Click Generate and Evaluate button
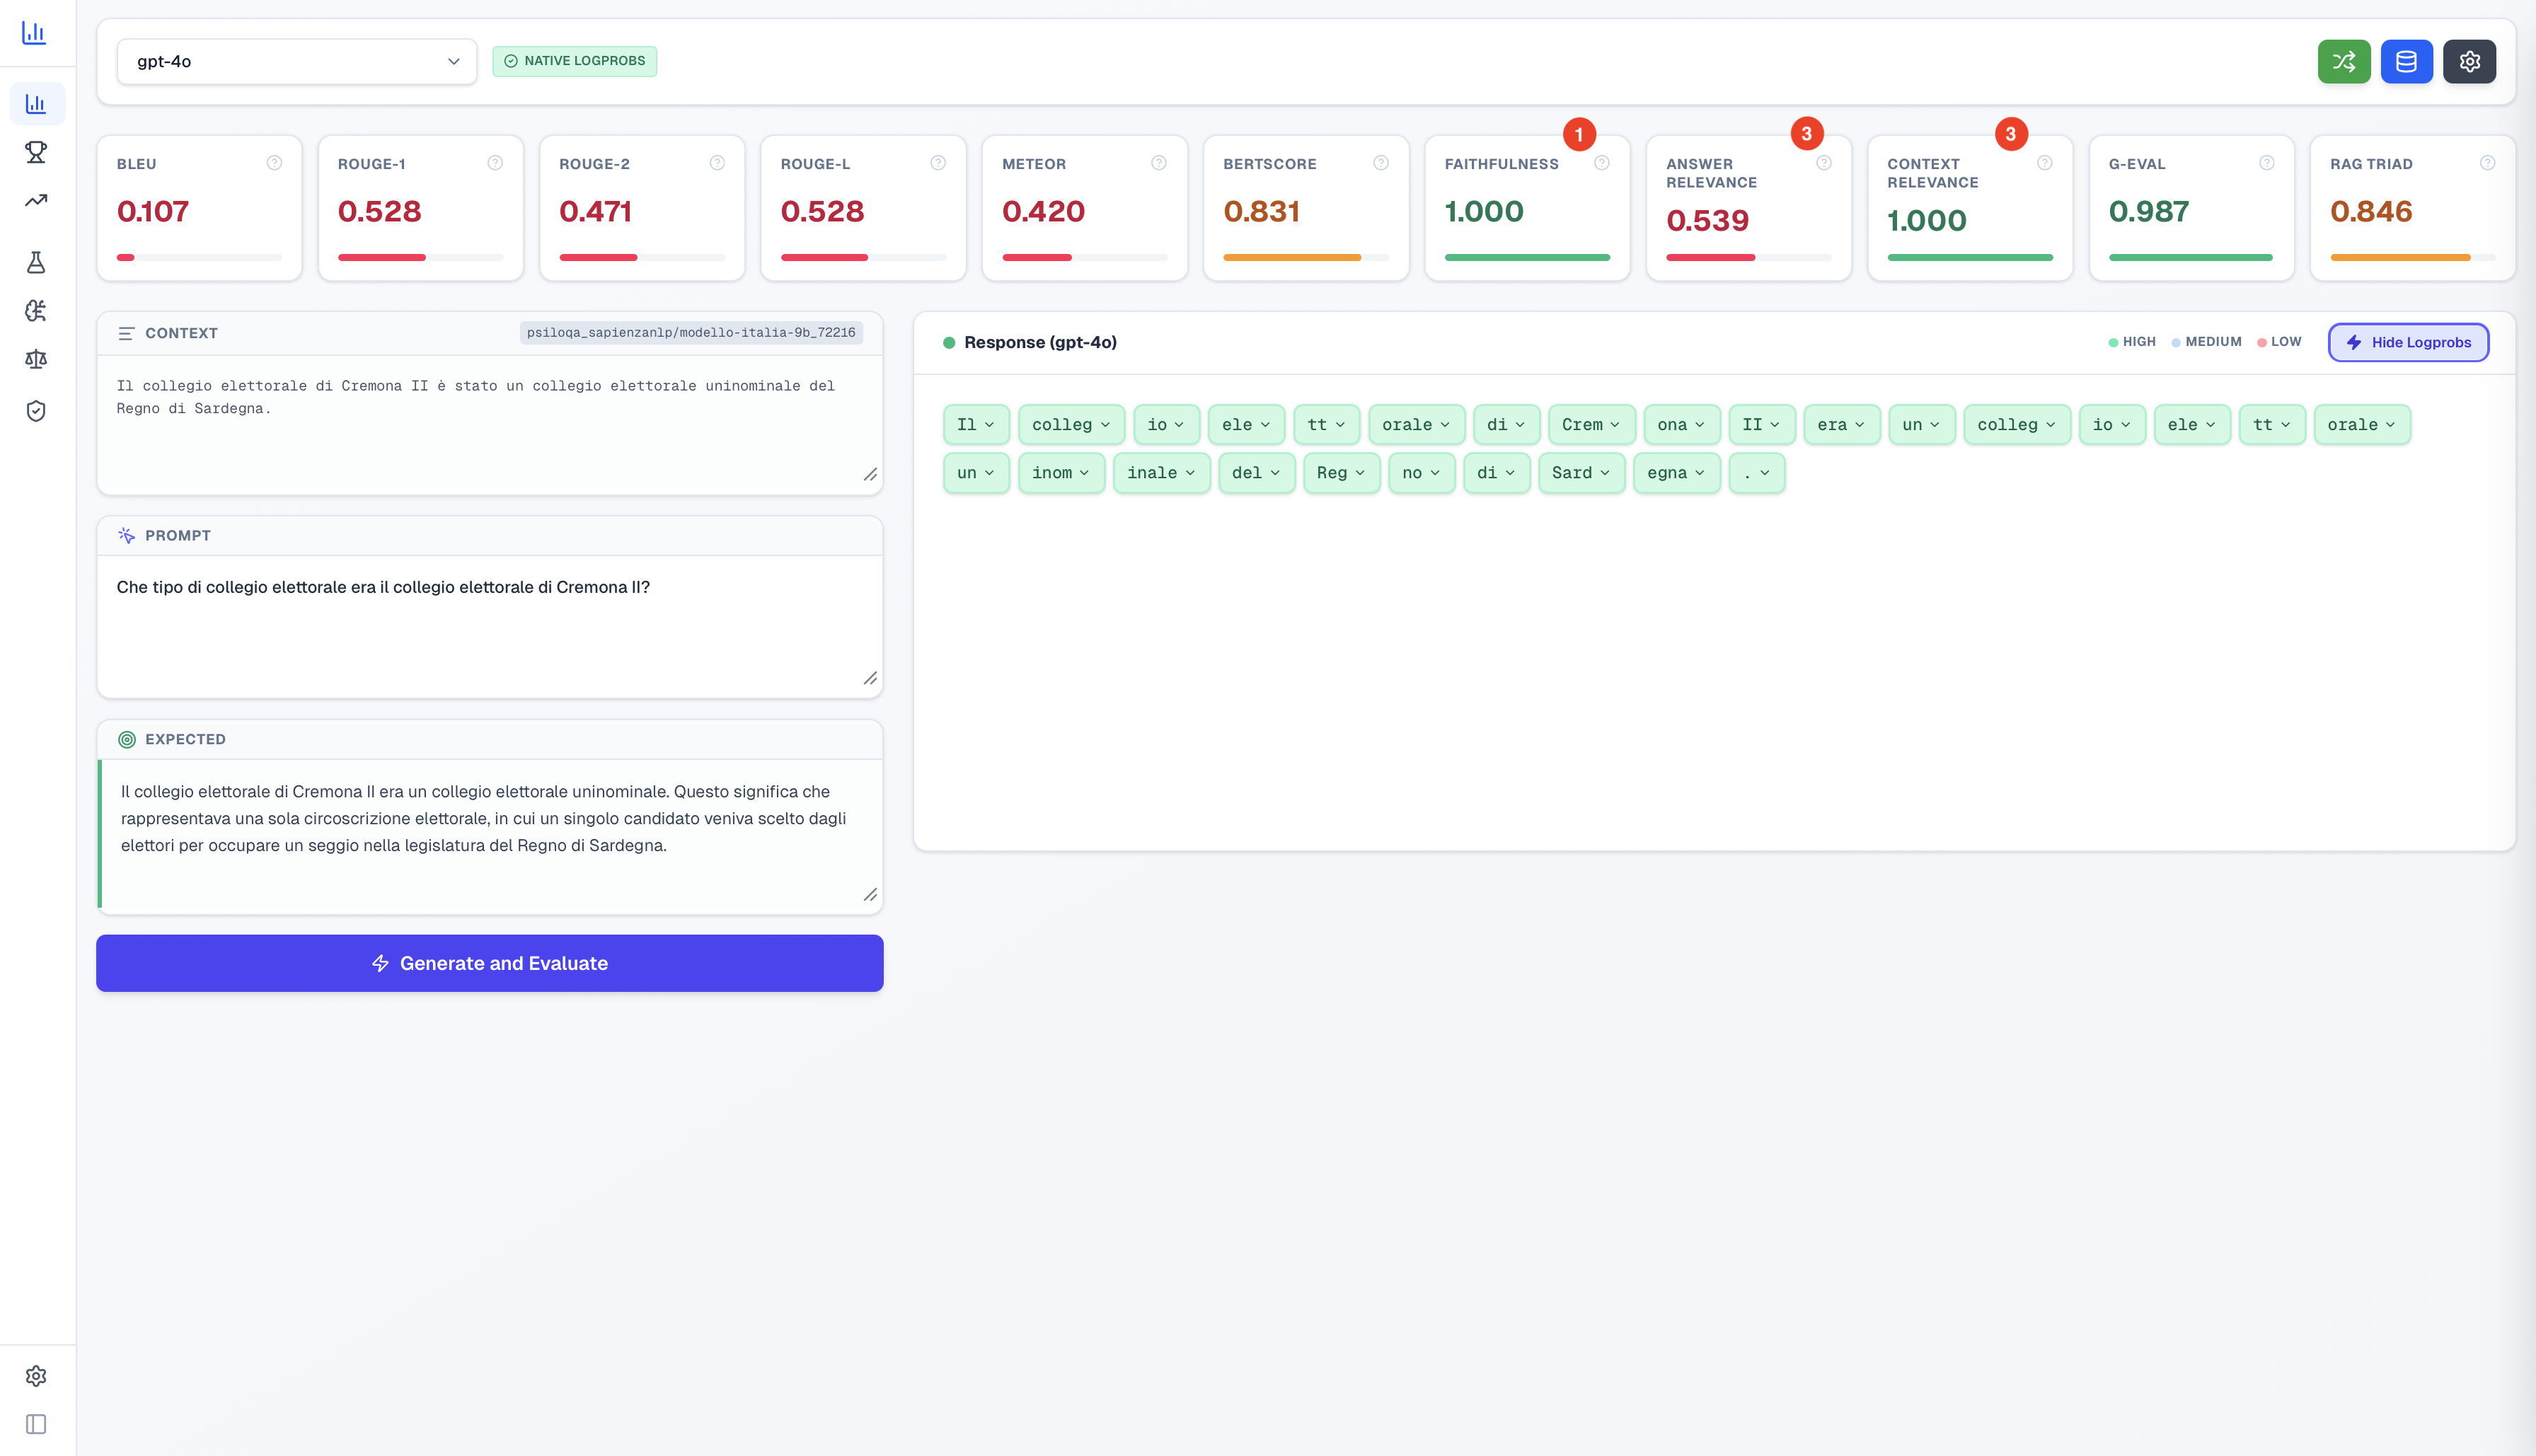 [490, 963]
